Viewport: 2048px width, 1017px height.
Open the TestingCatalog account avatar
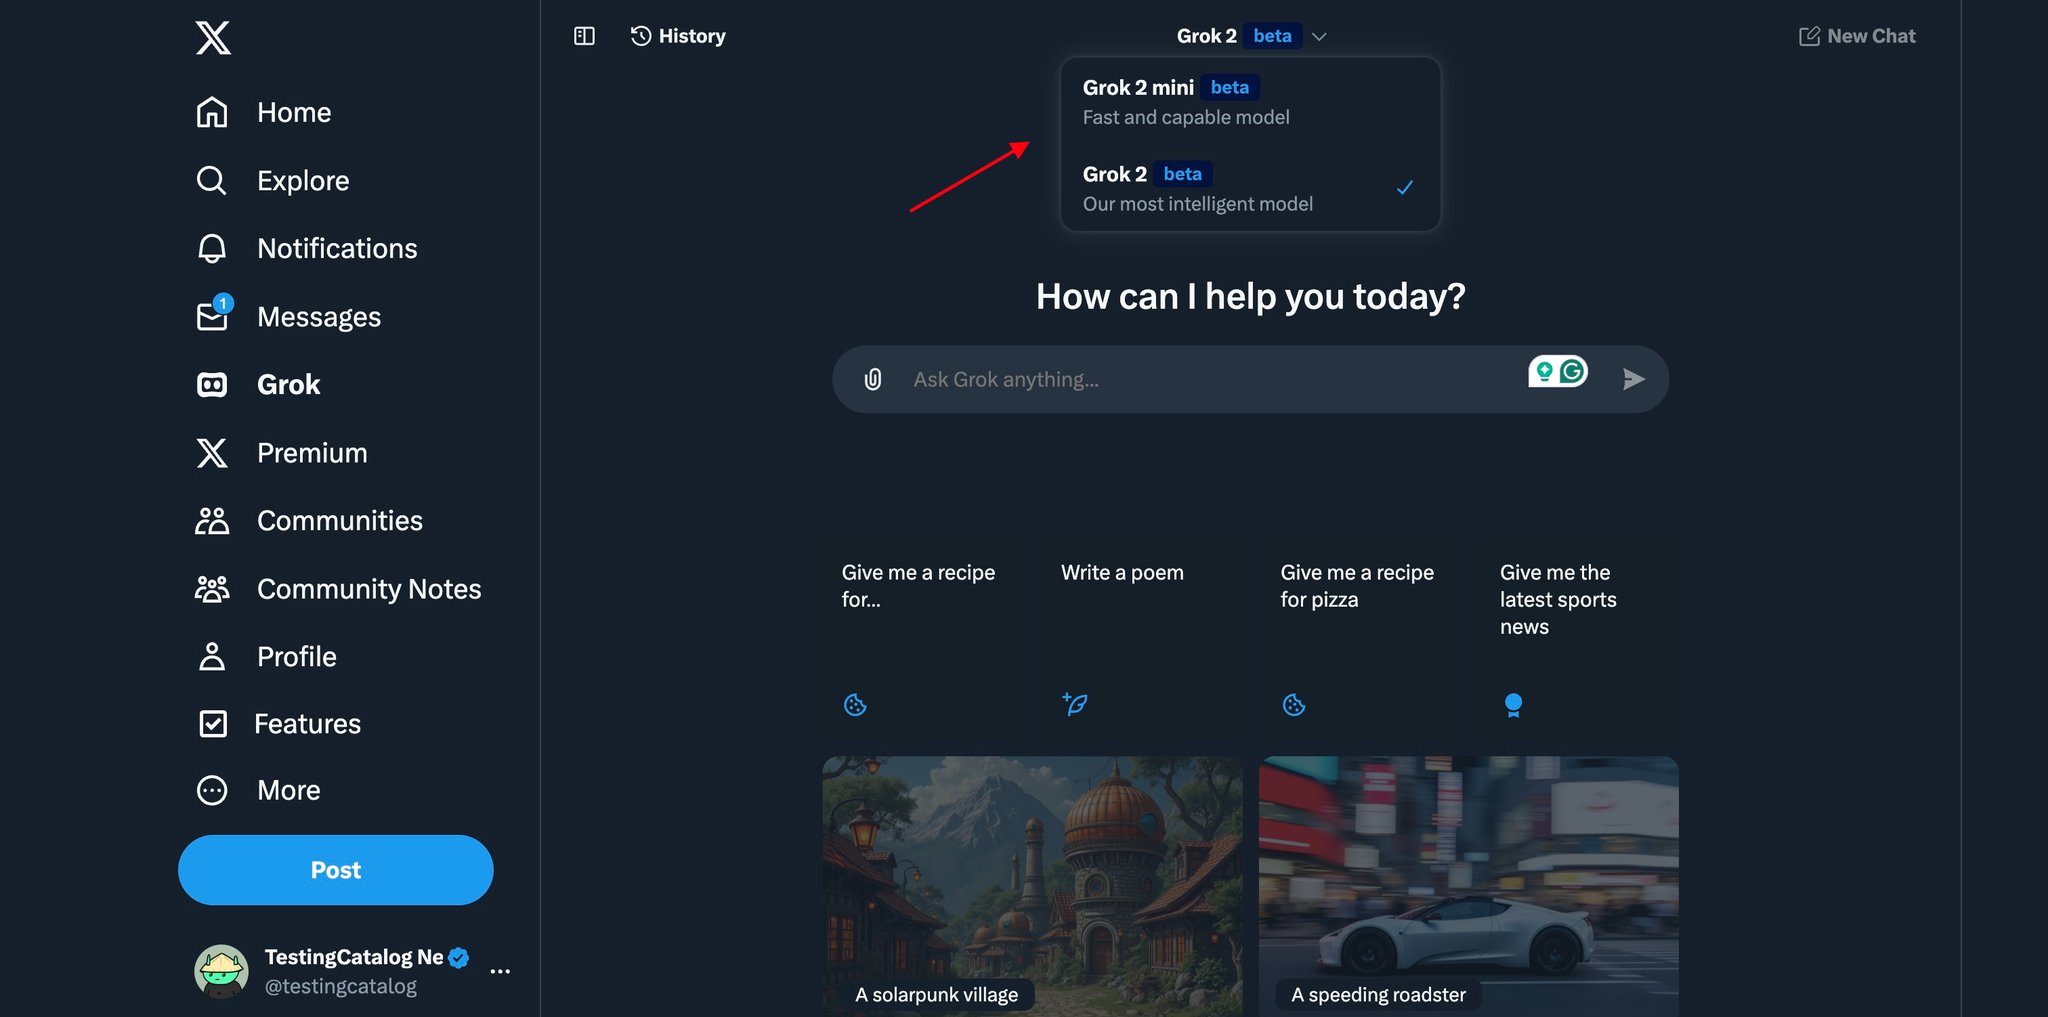coord(221,970)
